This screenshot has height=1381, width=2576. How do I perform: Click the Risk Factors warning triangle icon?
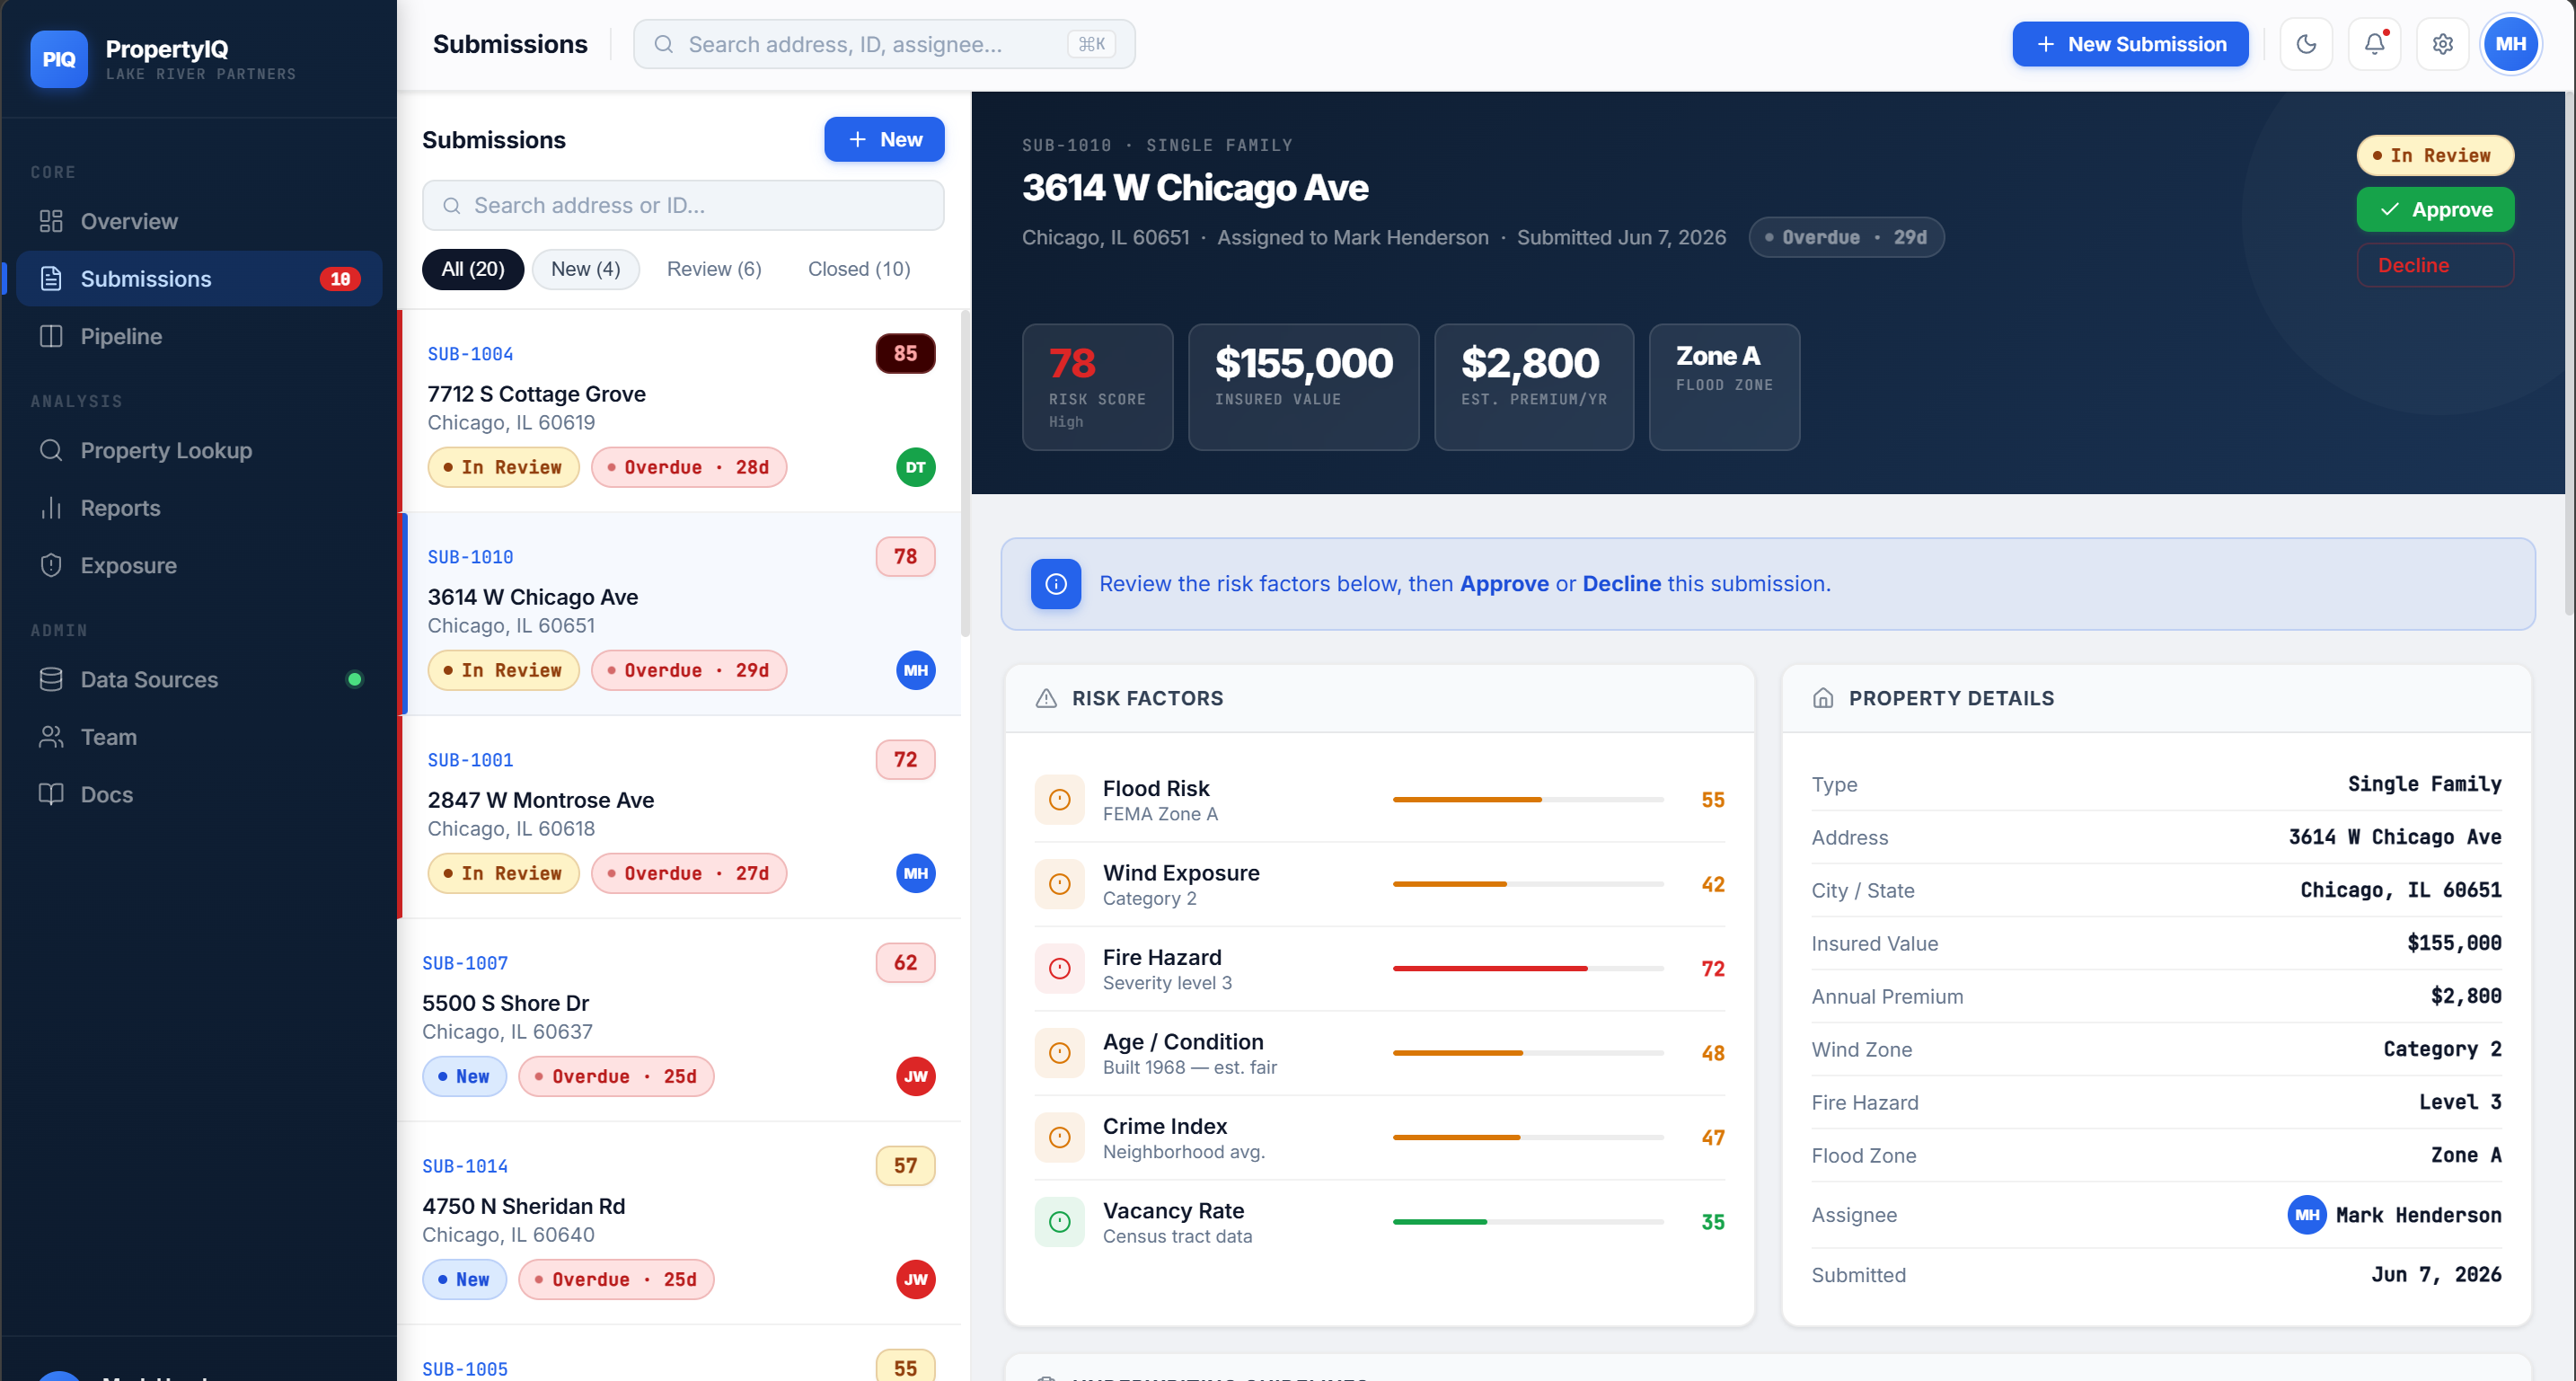[1046, 698]
